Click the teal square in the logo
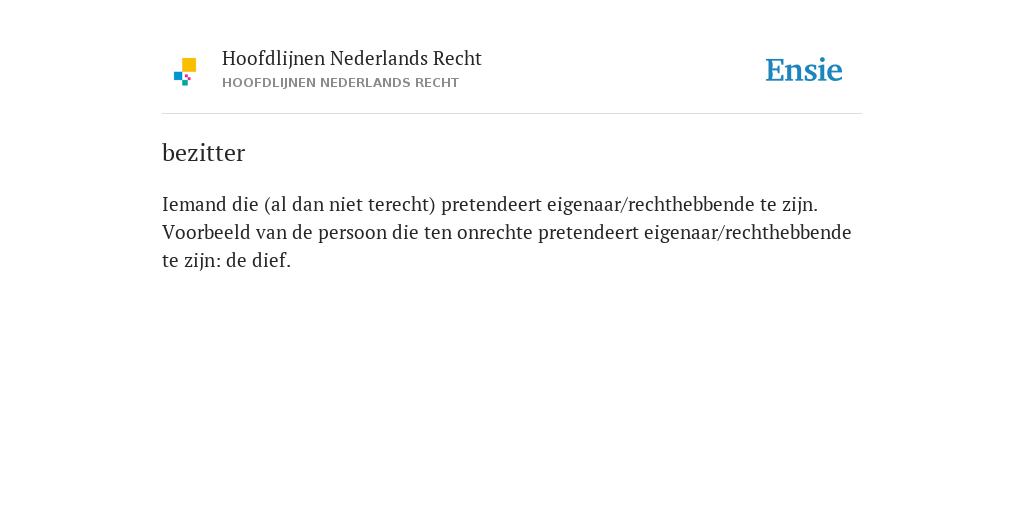 pos(185,83)
